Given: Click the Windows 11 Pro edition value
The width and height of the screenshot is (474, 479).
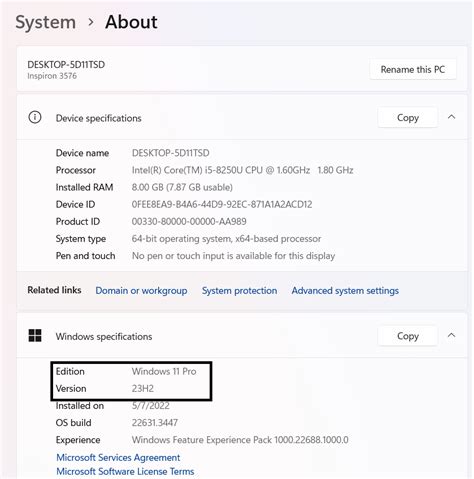Looking at the screenshot, I should 164,371.
